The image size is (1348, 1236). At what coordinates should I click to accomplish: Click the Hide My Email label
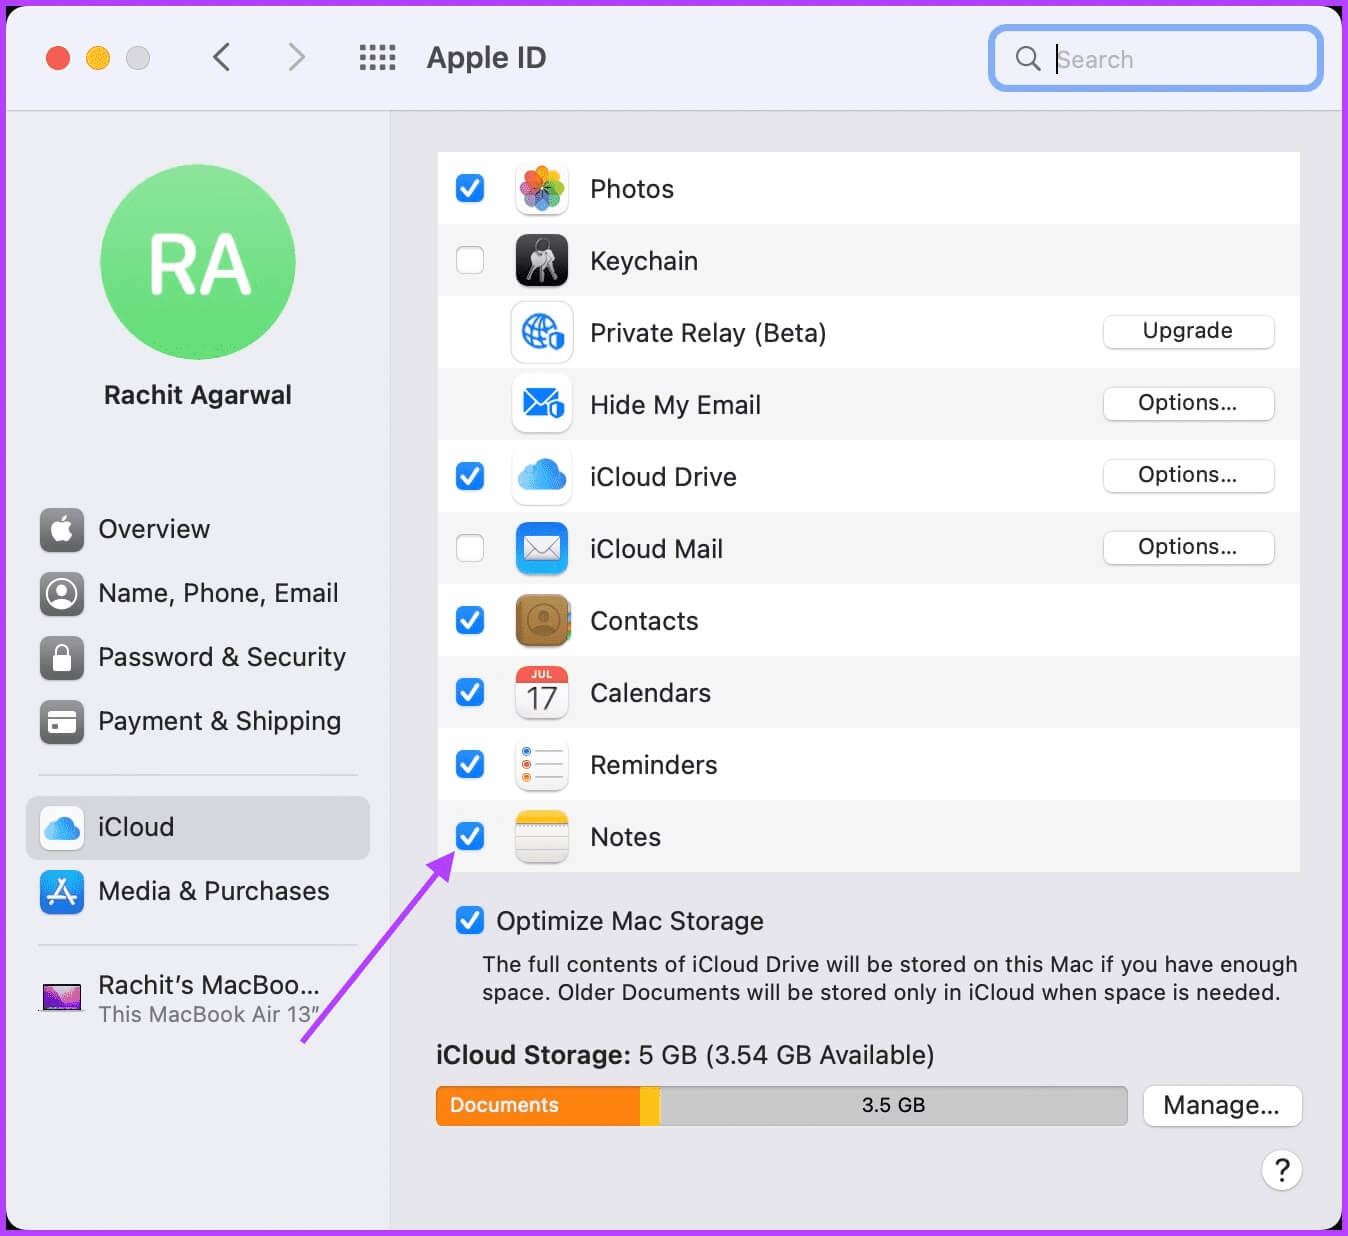pos(675,405)
